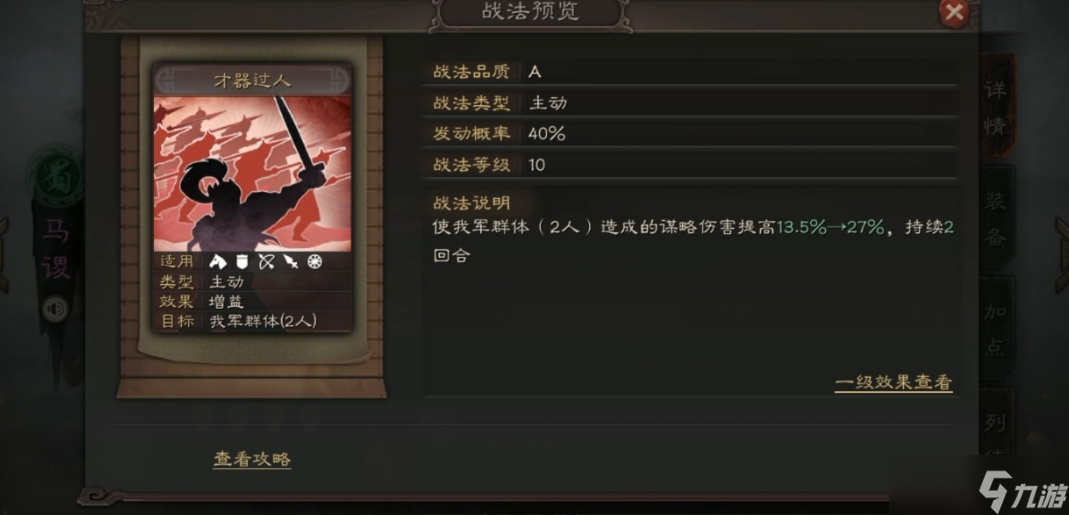Image resolution: width=1069 pixels, height=515 pixels.
Task: Click the 战法等级 10 row
Action: [x=689, y=164]
